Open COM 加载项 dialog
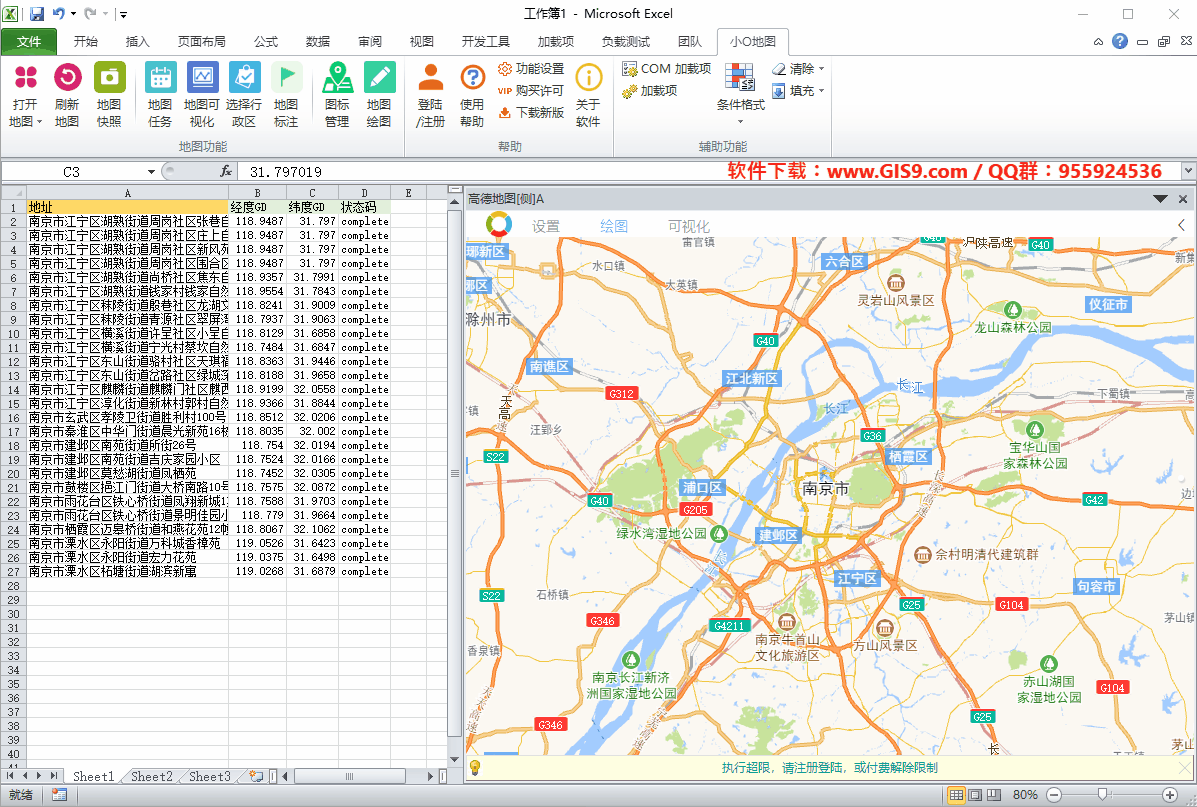Screen dimensions: 1197x807 [x=666, y=69]
